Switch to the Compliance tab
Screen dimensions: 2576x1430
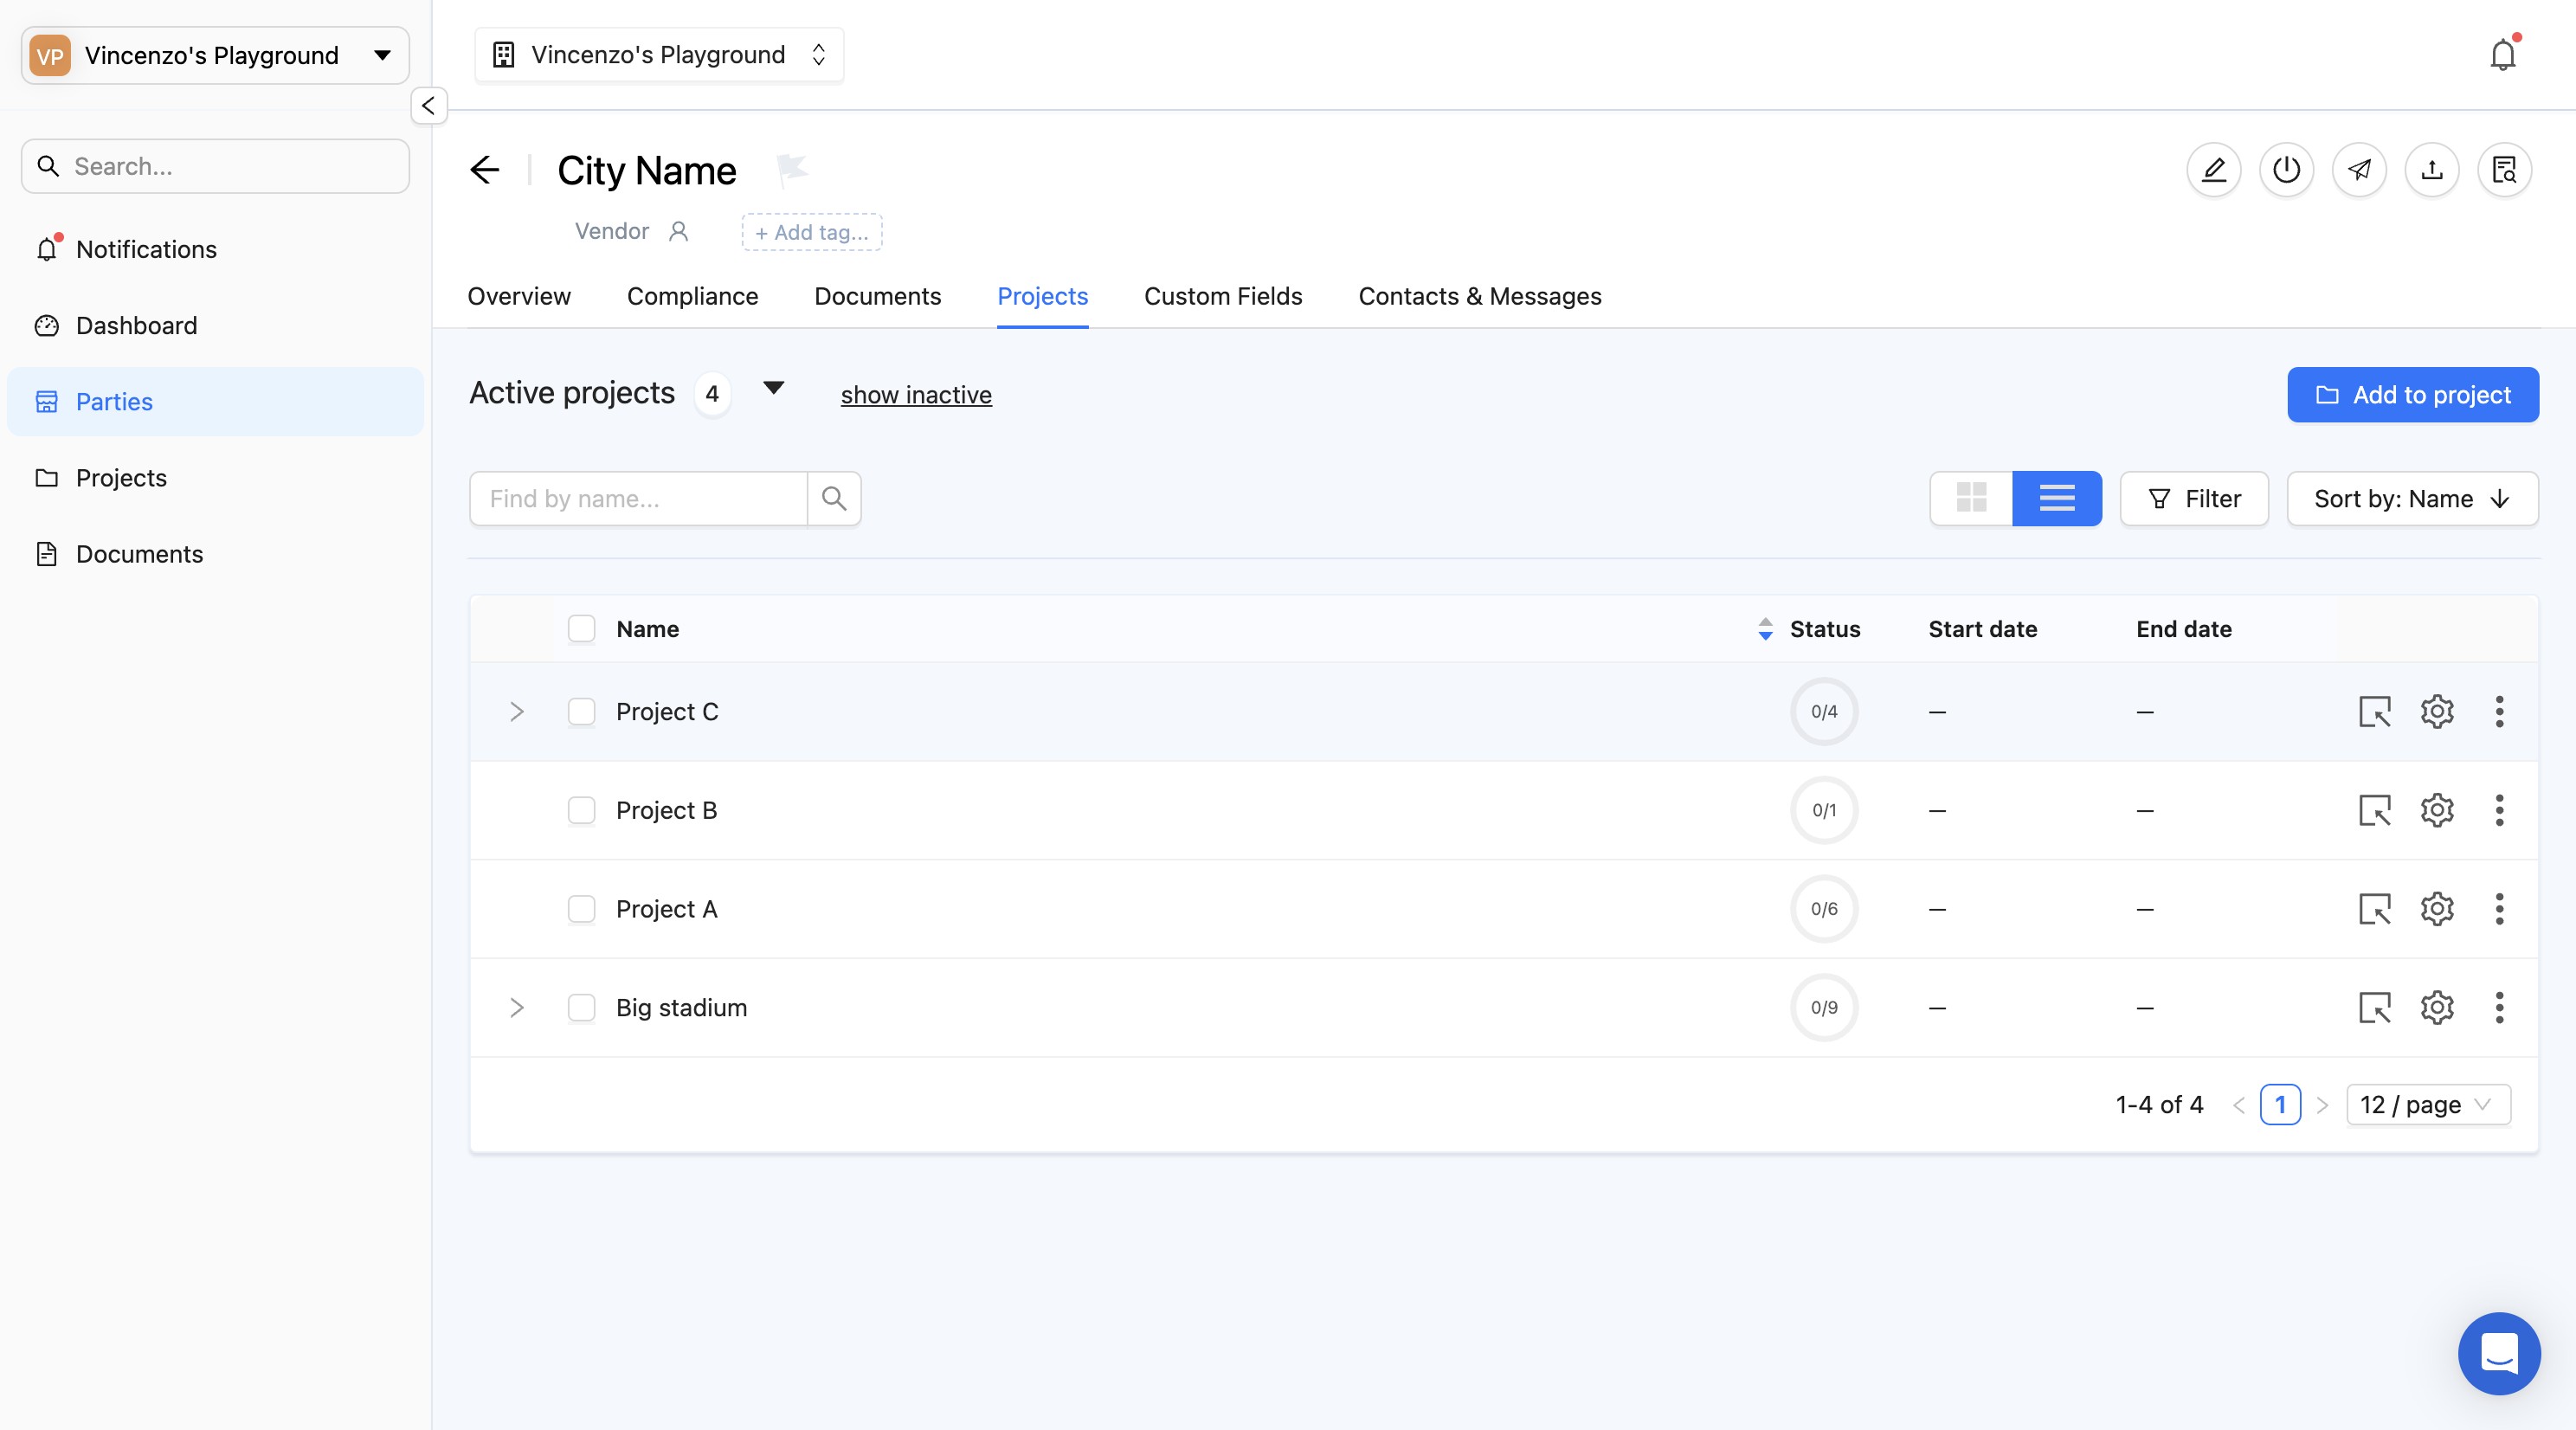tap(692, 296)
